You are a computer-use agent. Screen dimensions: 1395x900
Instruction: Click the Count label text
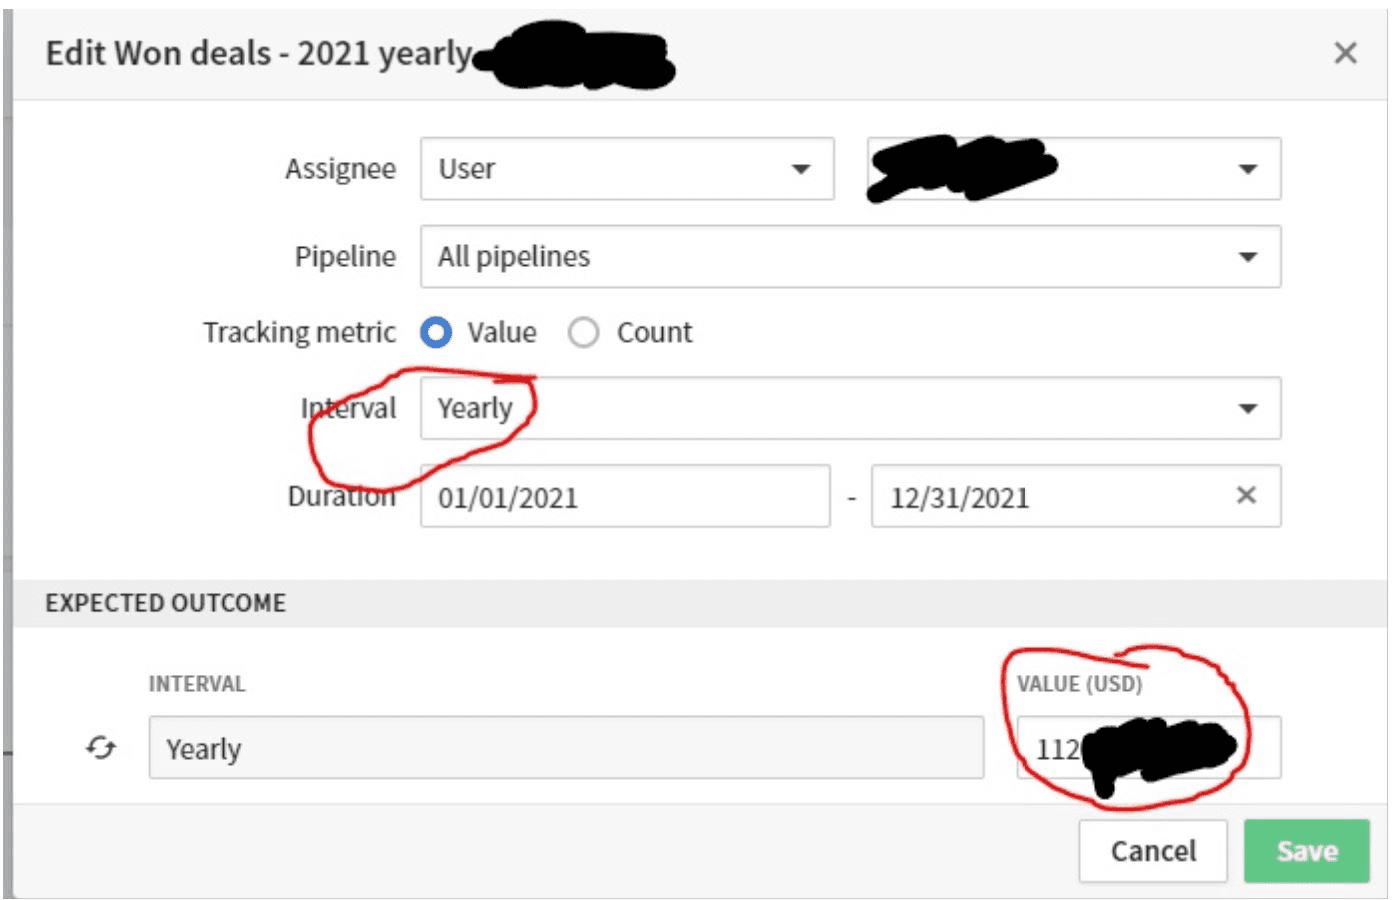coord(654,332)
